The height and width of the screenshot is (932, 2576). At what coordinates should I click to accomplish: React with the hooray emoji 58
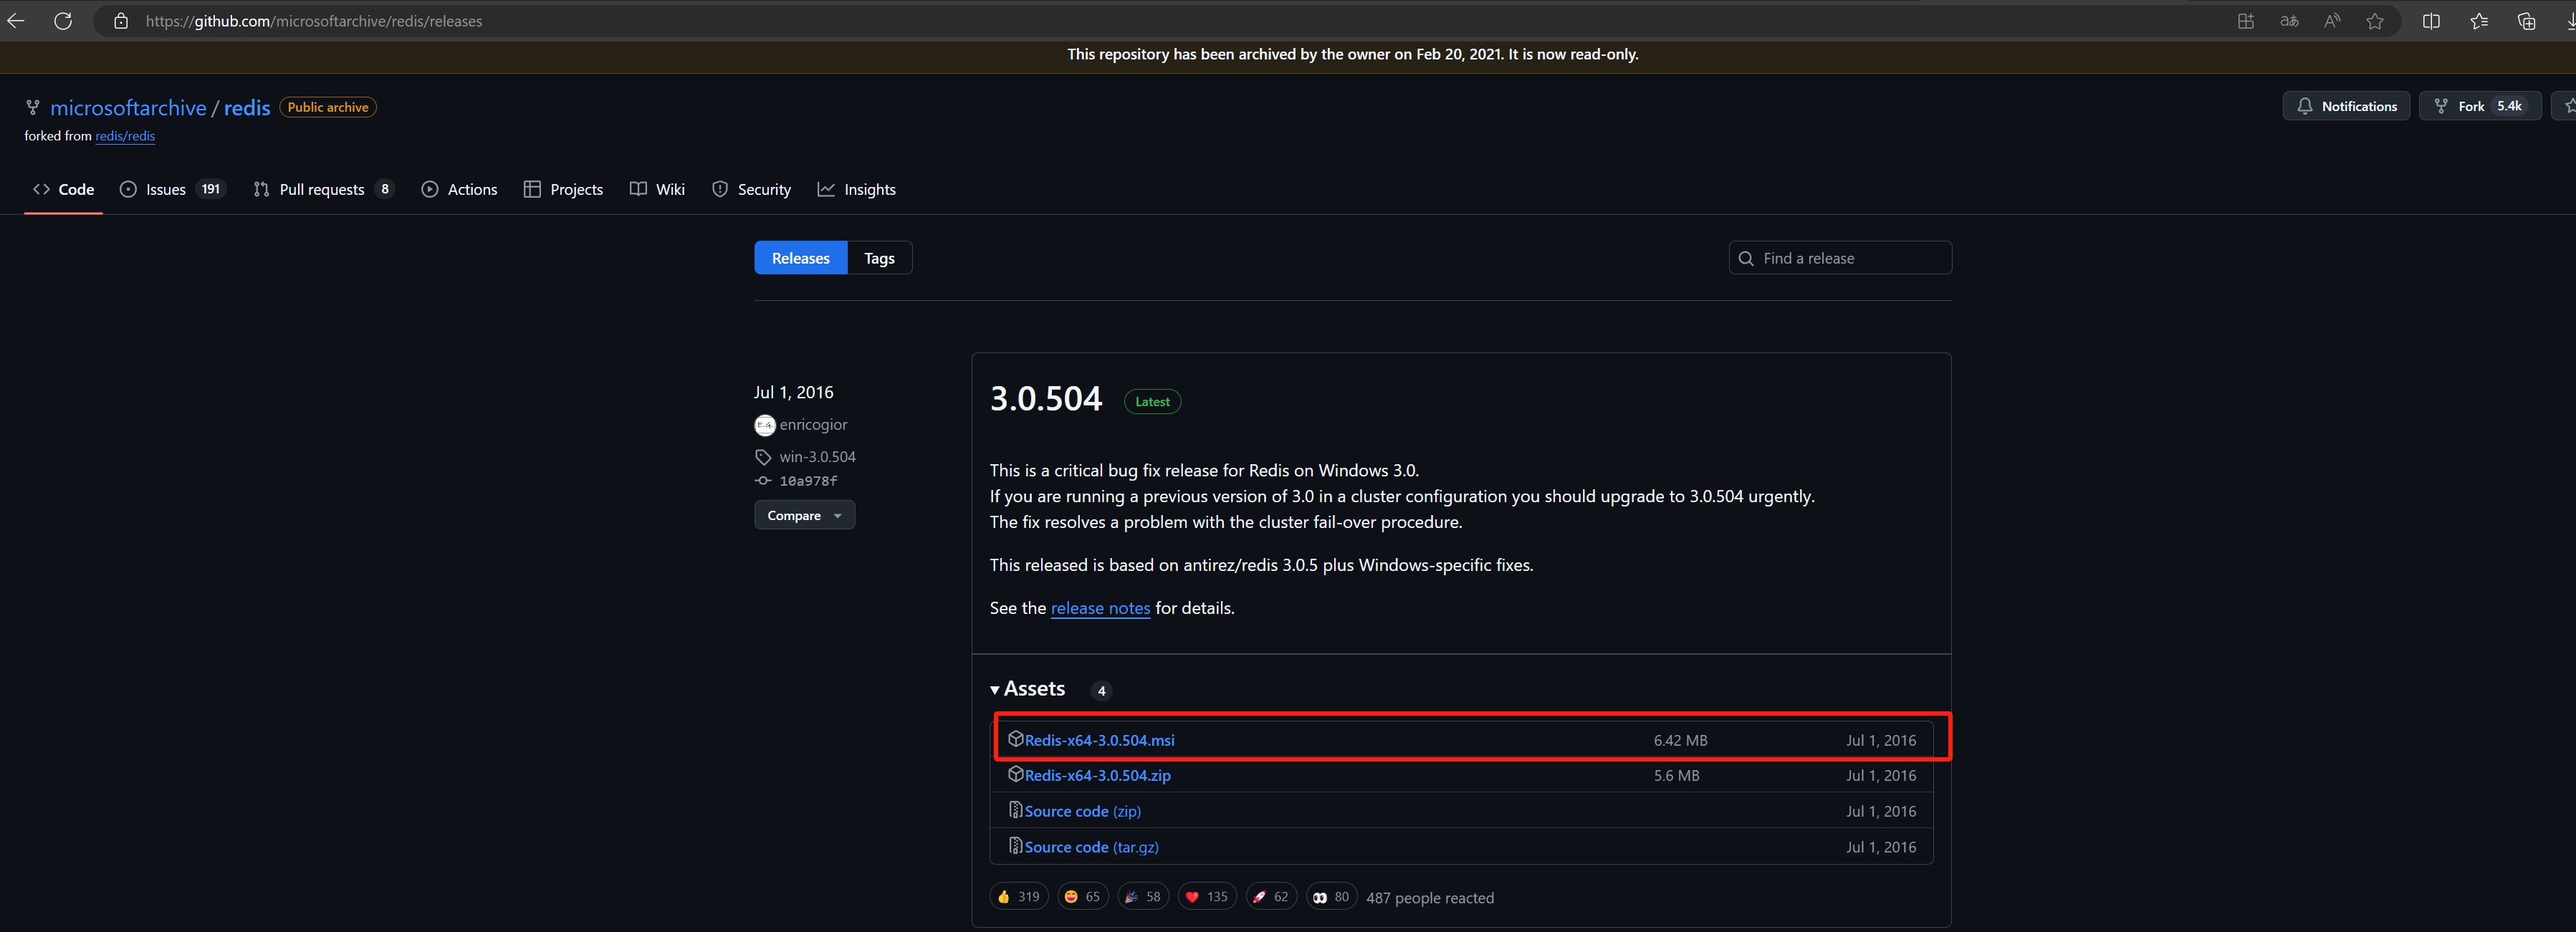[1143, 897]
